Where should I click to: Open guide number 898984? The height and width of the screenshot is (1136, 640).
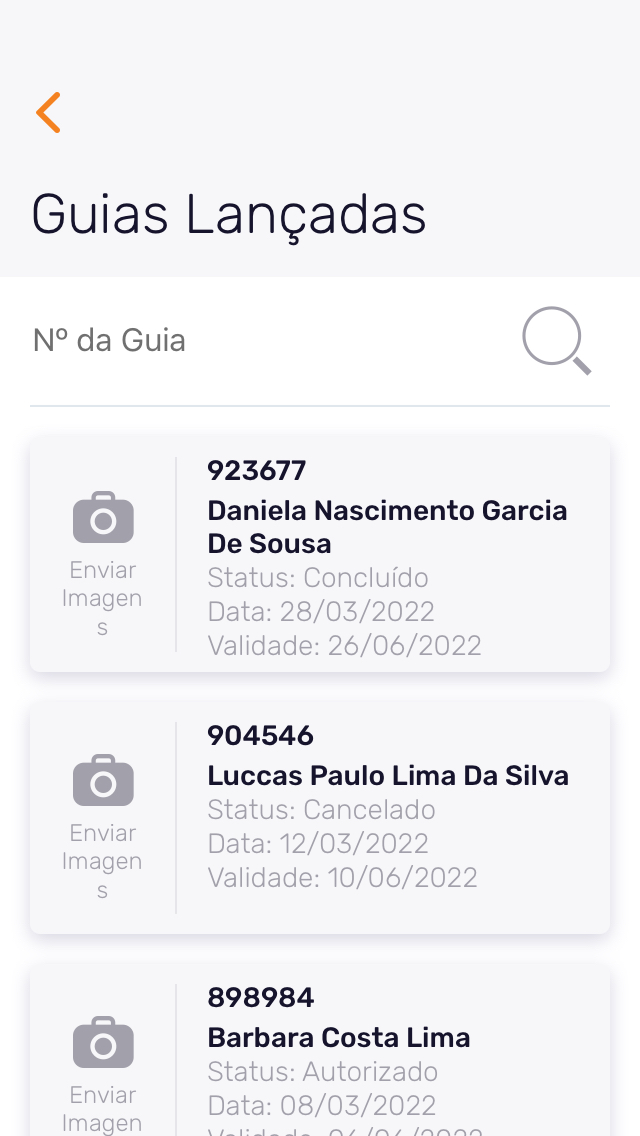260,997
